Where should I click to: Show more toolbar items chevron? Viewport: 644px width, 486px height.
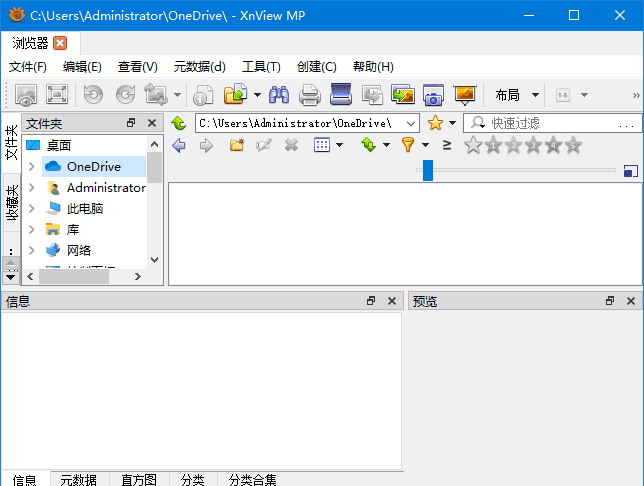[636, 95]
